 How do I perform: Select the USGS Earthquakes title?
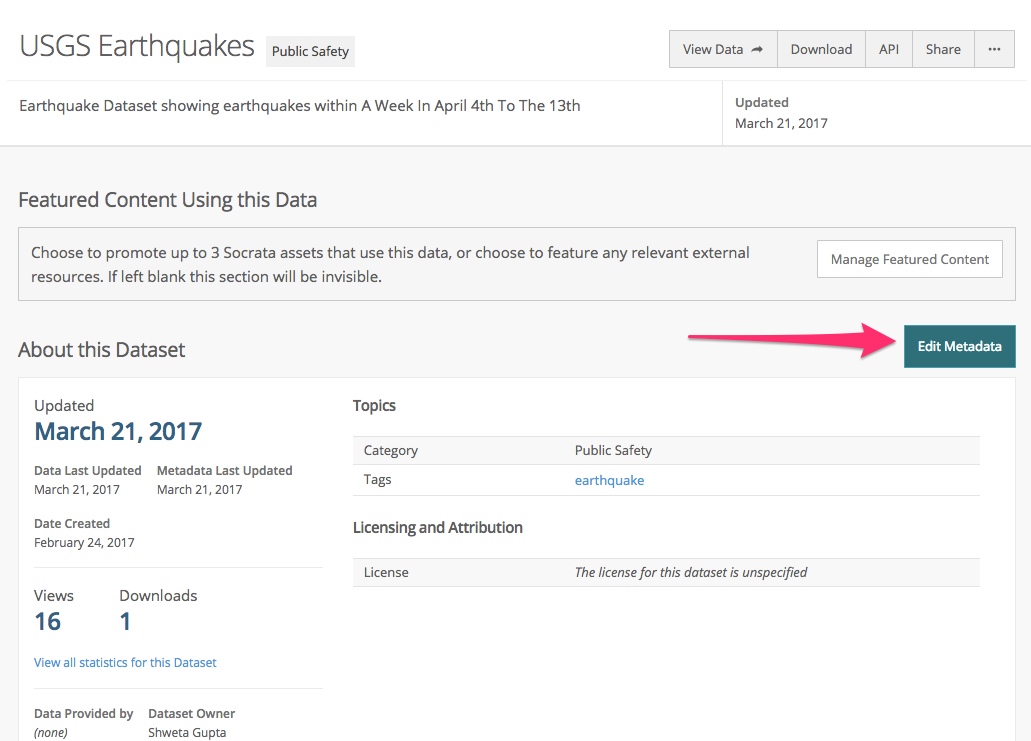[137, 47]
